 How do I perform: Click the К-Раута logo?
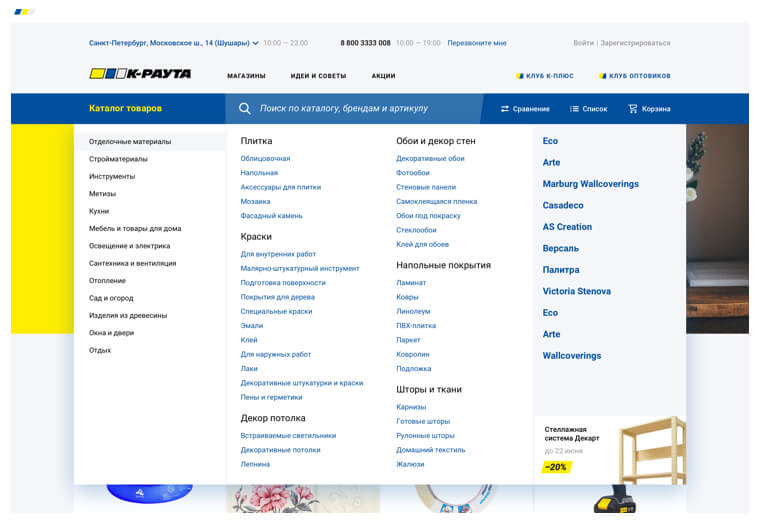pos(140,74)
